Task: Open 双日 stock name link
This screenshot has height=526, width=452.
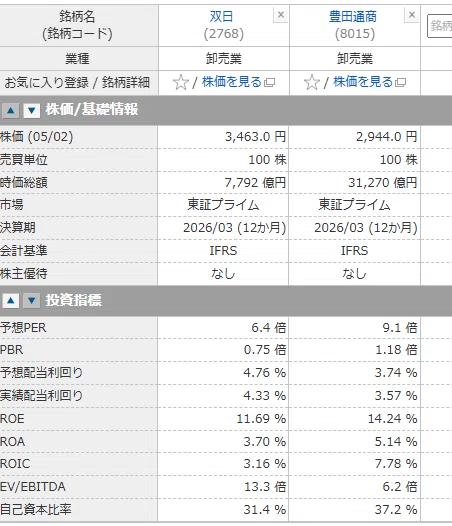Action: [x=221, y=16]
